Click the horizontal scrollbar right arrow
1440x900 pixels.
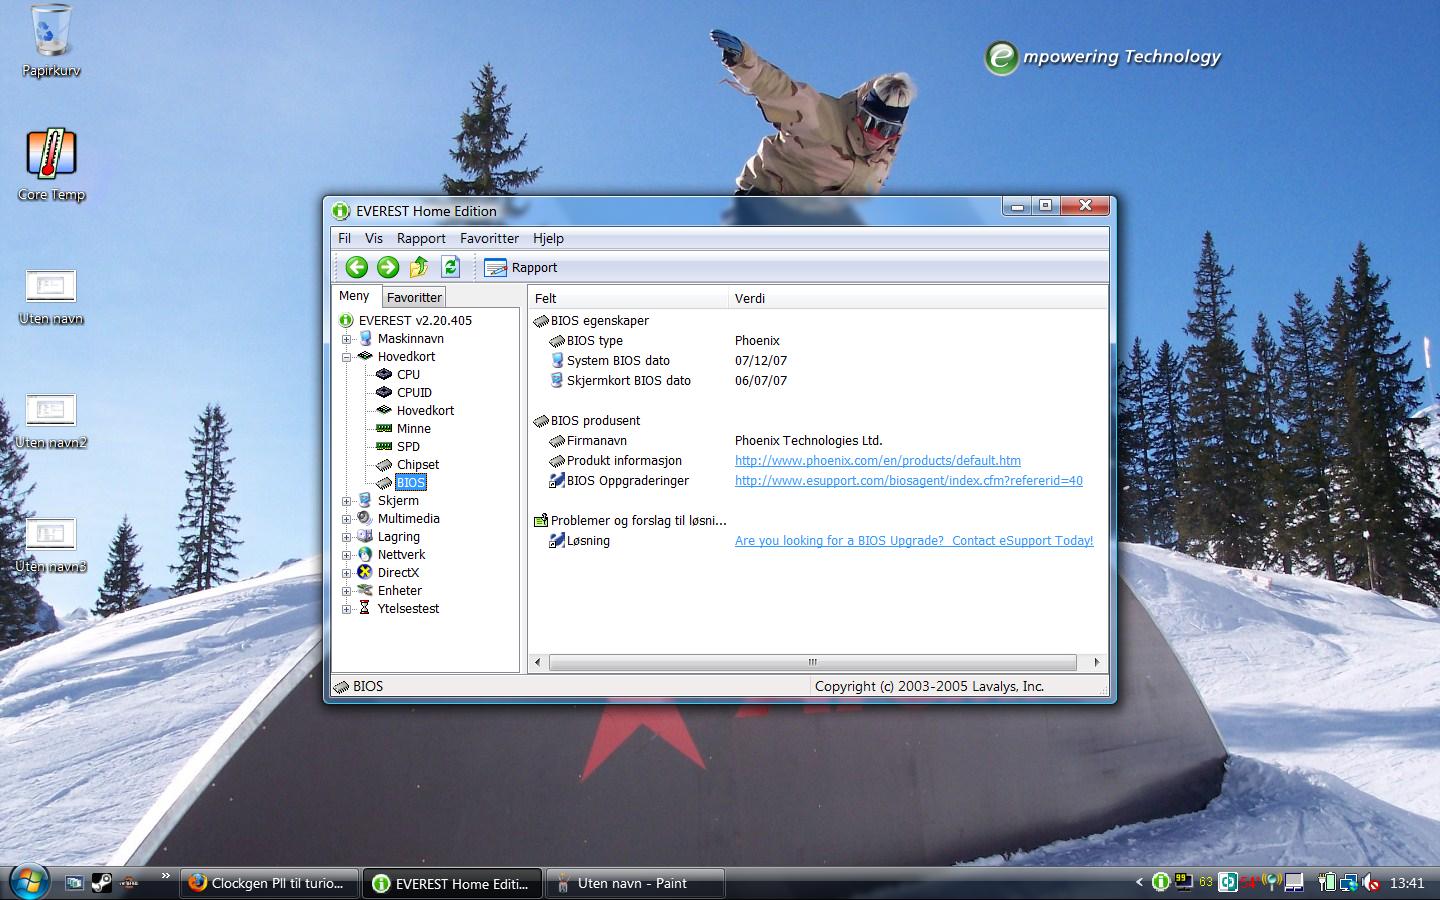(1097, 662)
